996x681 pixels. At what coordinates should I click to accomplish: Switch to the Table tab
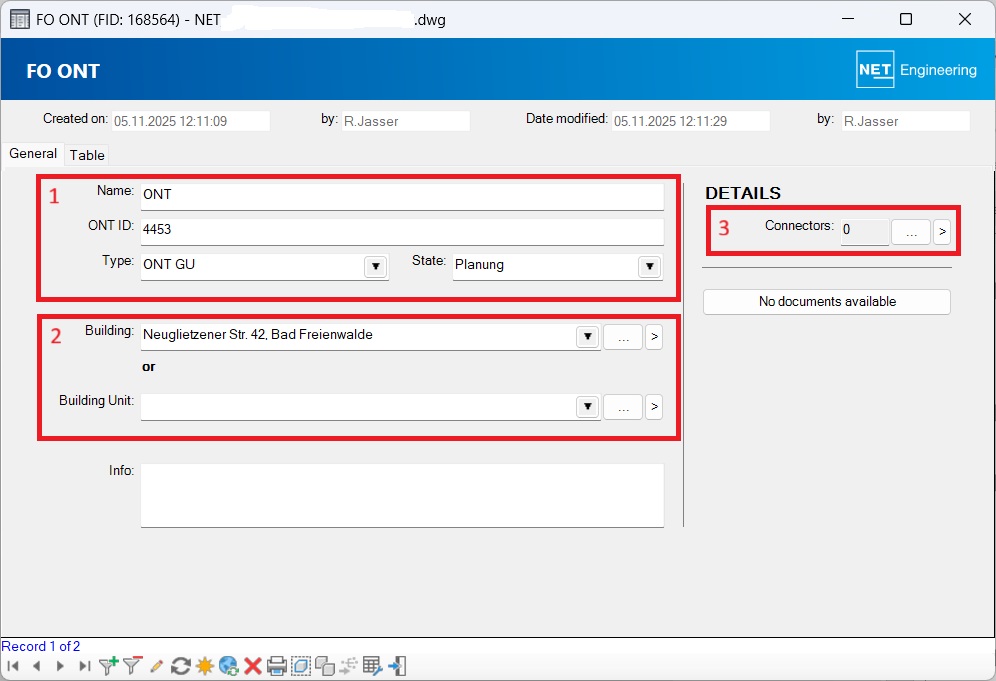click(87, 155)
